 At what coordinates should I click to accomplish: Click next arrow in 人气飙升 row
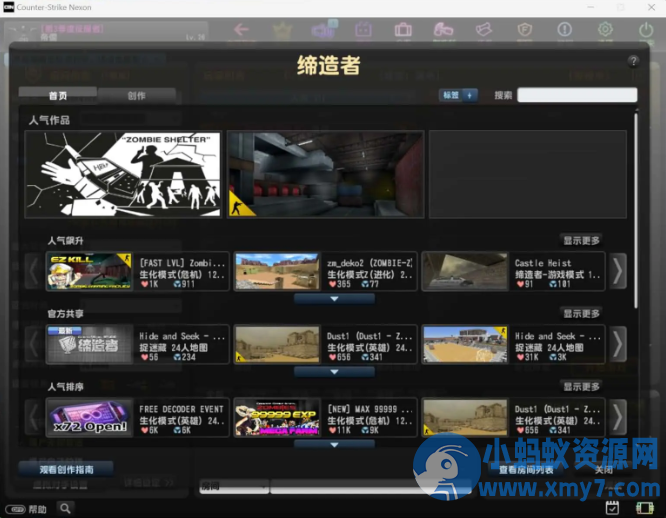[618, 271]
